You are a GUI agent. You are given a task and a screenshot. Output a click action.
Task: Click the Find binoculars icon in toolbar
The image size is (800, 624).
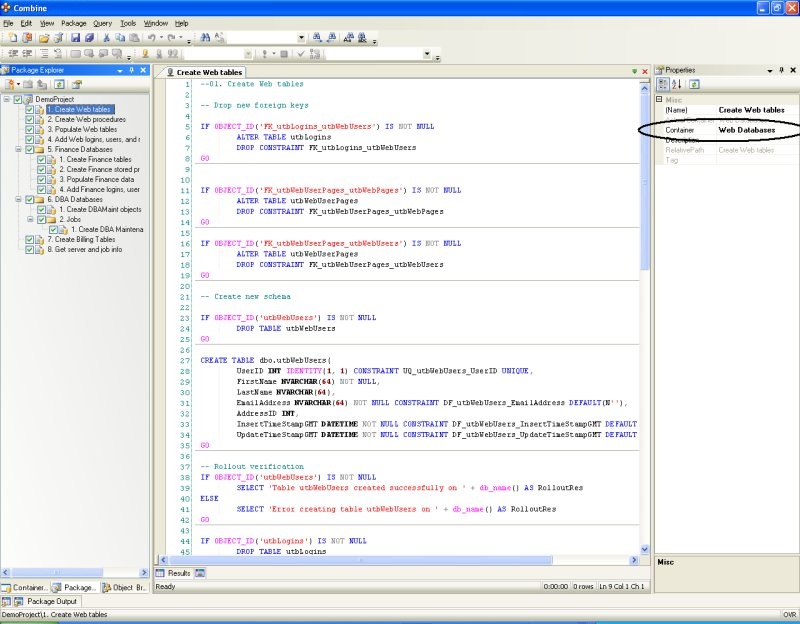point(205,37)
